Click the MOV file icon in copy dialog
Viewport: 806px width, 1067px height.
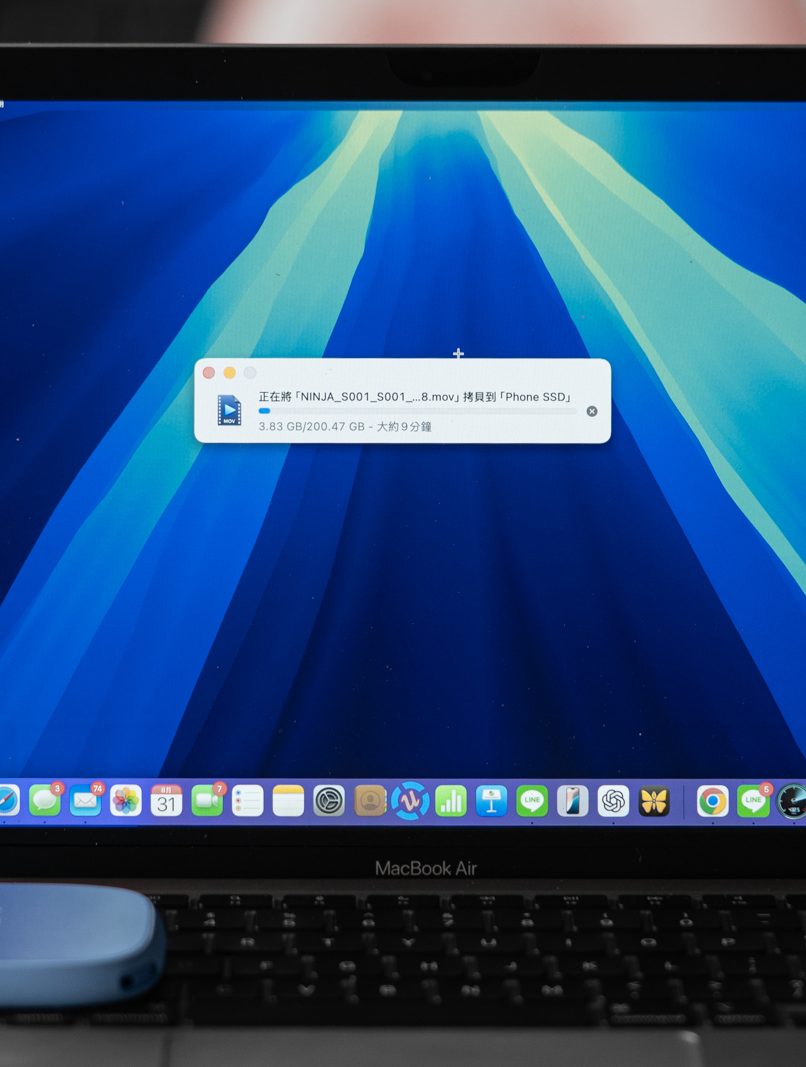[230, 410]
